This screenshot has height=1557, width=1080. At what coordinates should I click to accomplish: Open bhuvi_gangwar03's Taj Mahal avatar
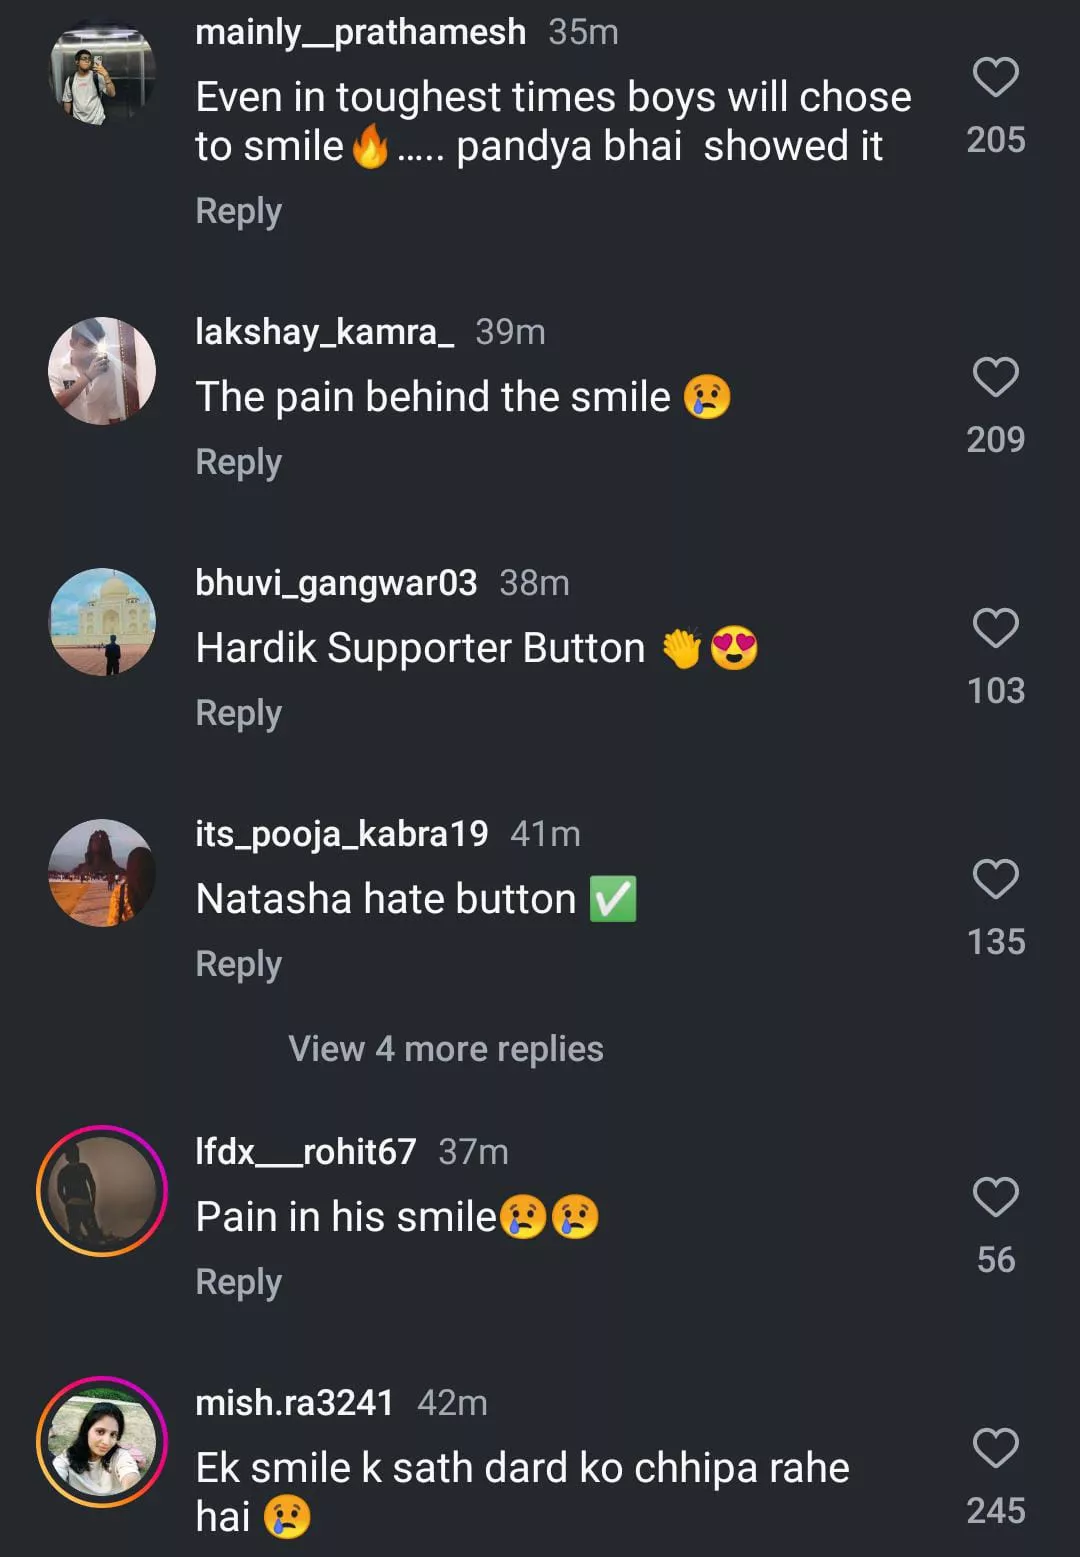(102, 622)
